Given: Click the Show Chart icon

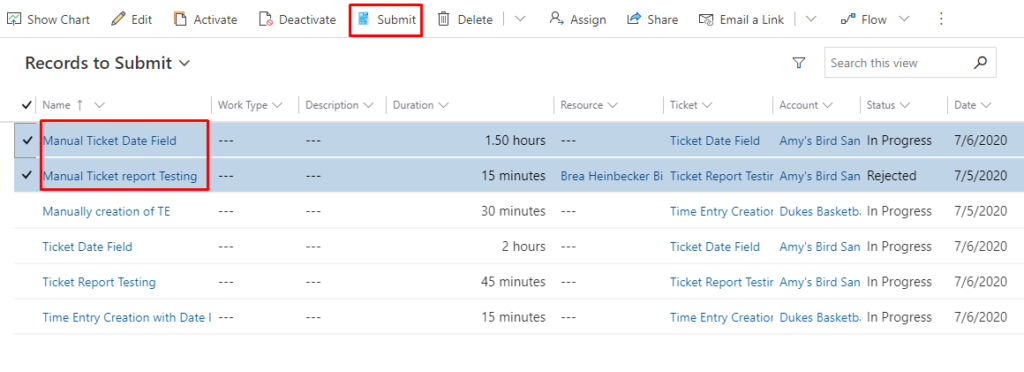Looking at the screenshot, I should click(14, 20).
